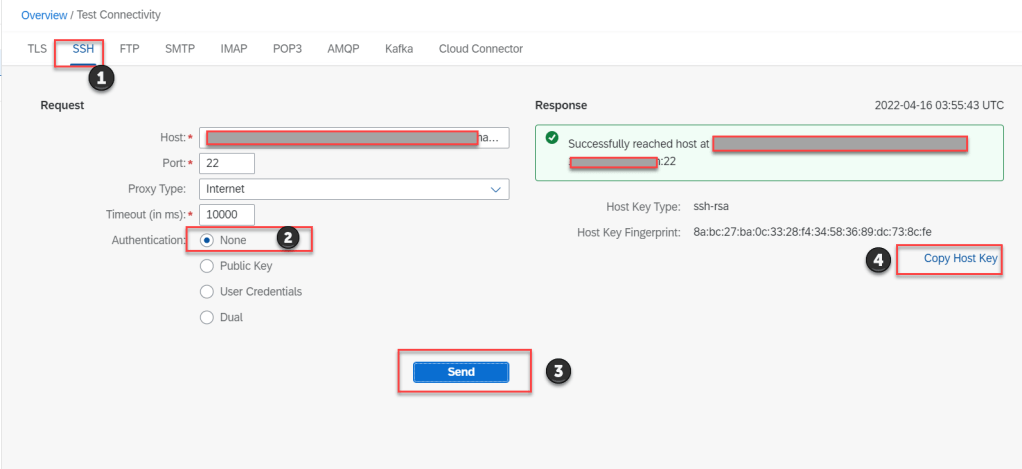Click the Copy Host Key link

[x=960, y=259]
